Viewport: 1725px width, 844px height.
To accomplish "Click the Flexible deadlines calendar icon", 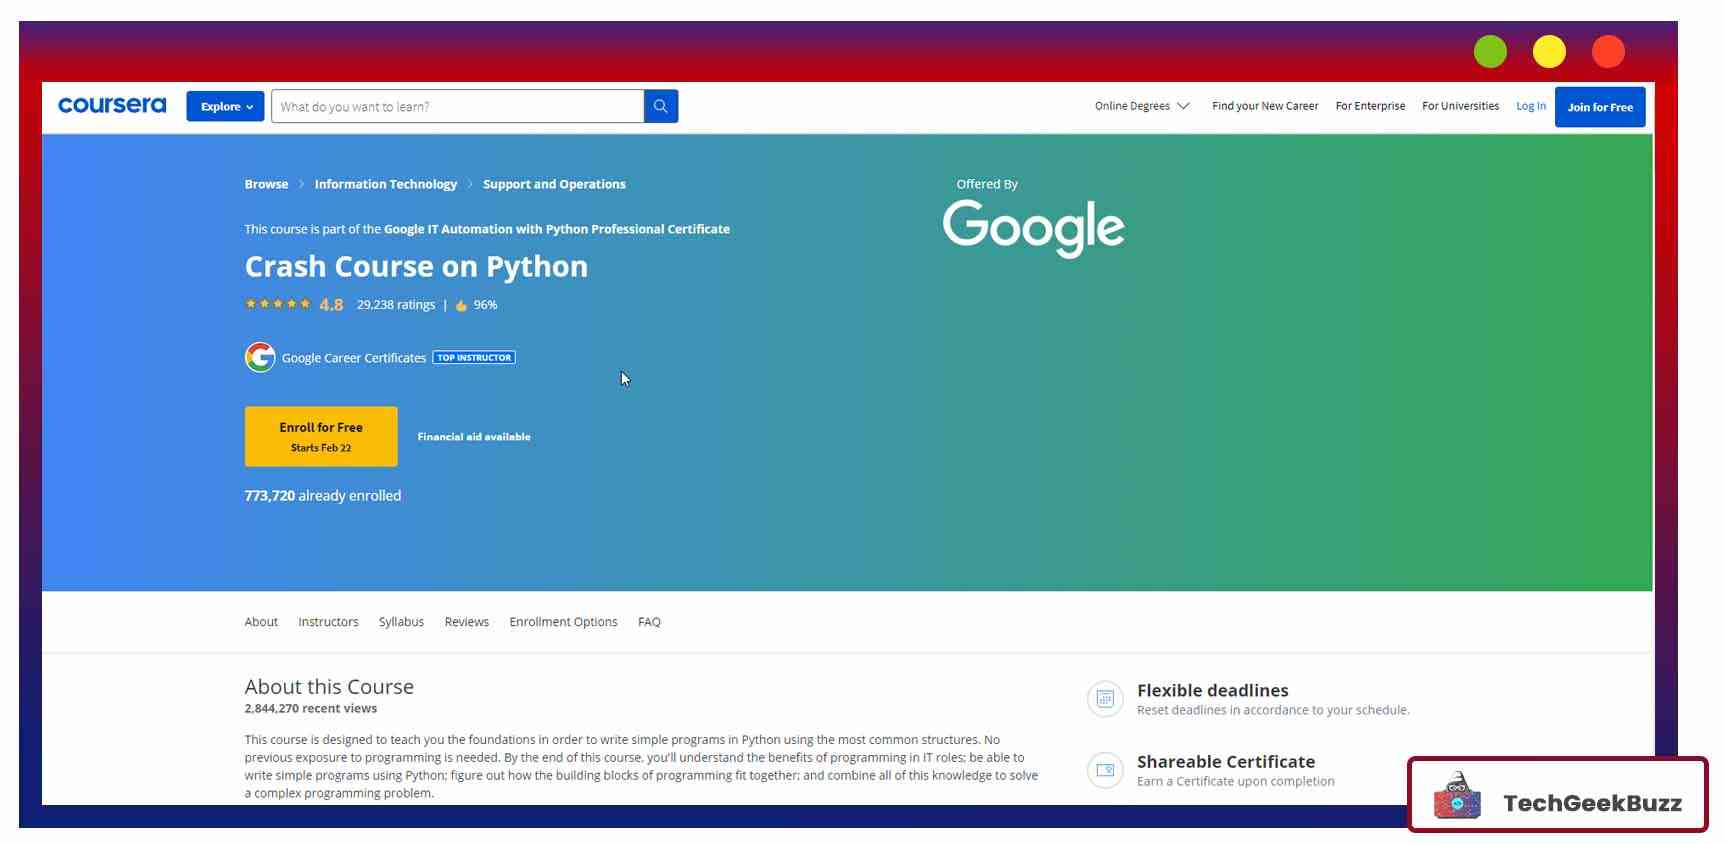I will coord(1105,699).
